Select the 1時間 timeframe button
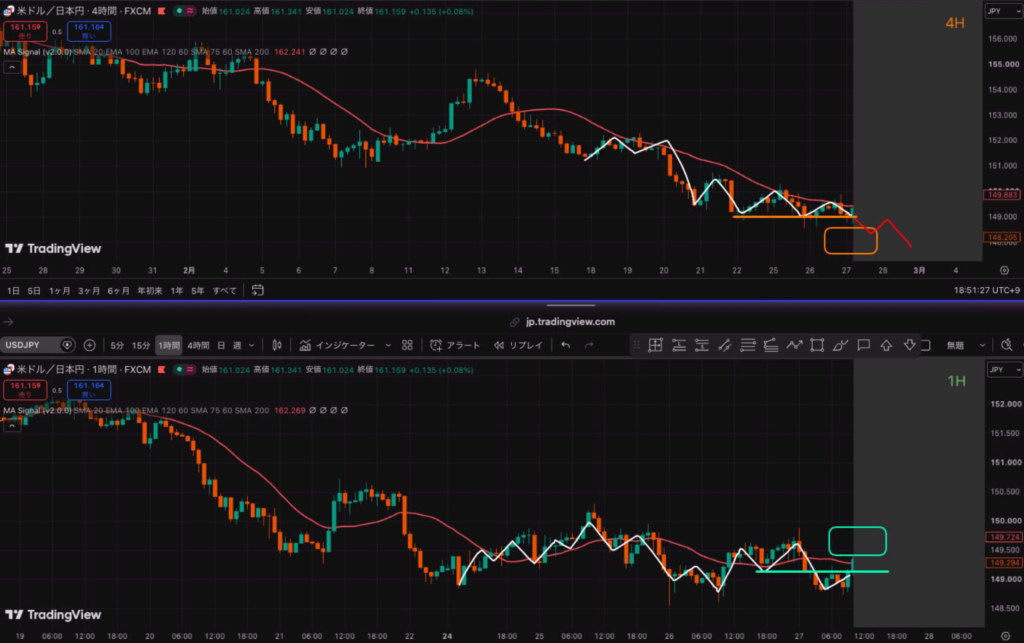1024x643 pixels. (x=168, y=345)
